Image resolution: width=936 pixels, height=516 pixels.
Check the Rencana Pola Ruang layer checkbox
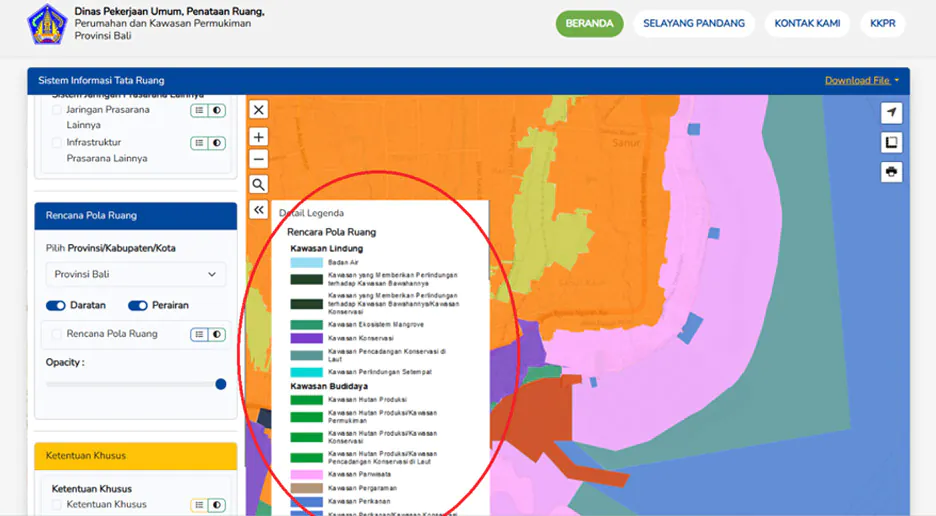57,334
